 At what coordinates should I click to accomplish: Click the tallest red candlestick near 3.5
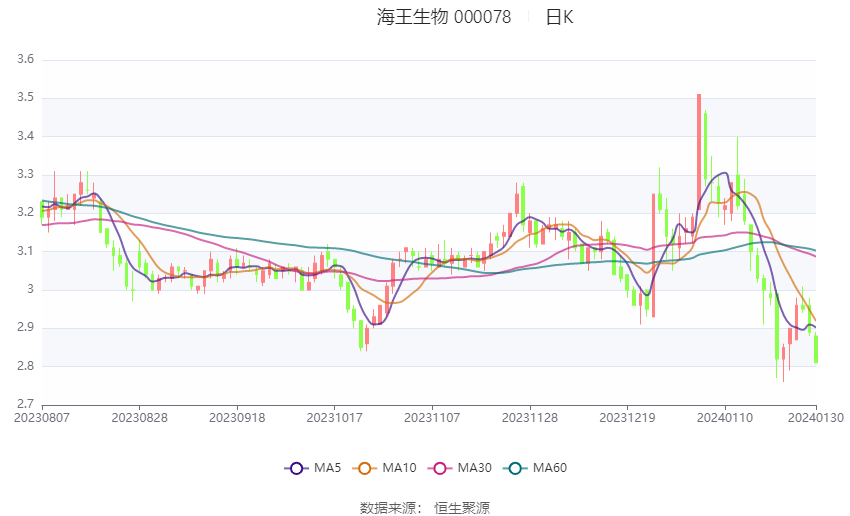point(699,152)
